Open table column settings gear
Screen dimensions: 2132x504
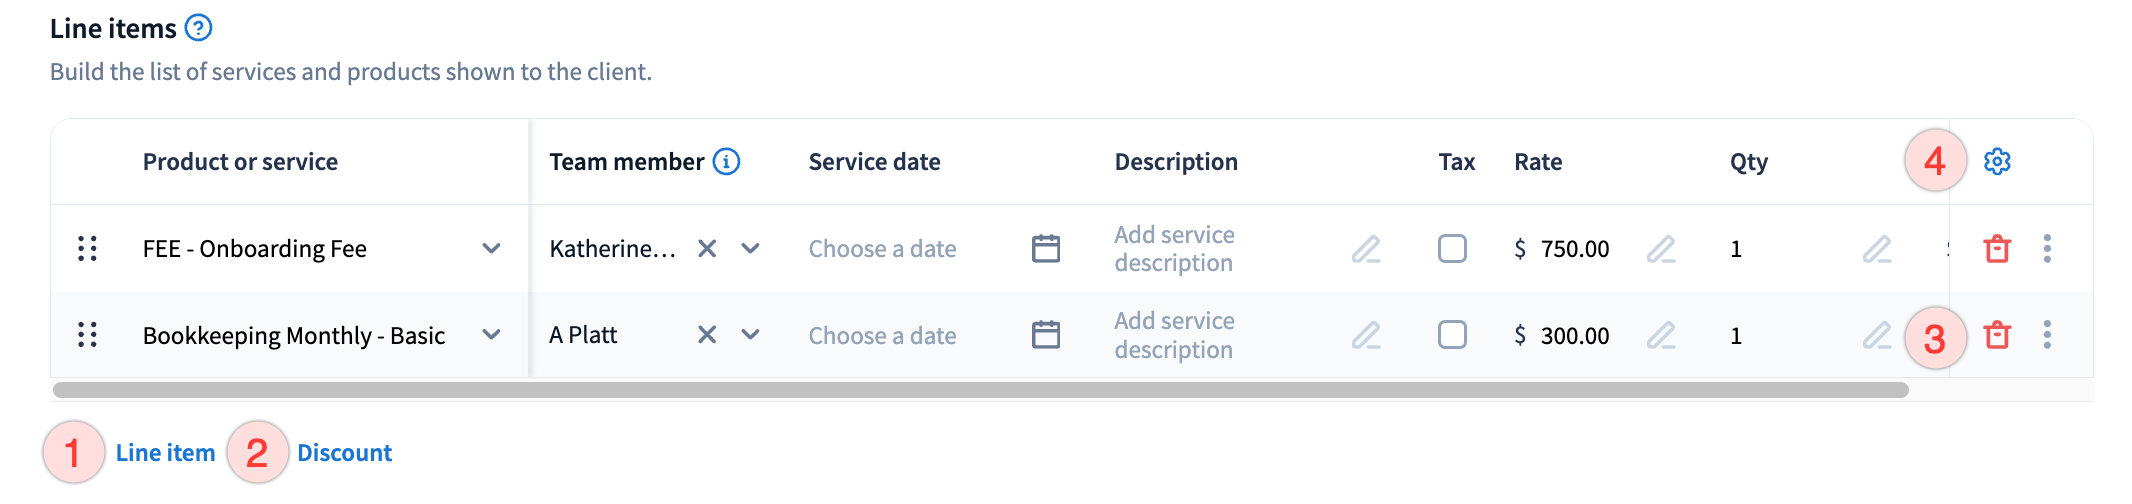(1997, 161)
